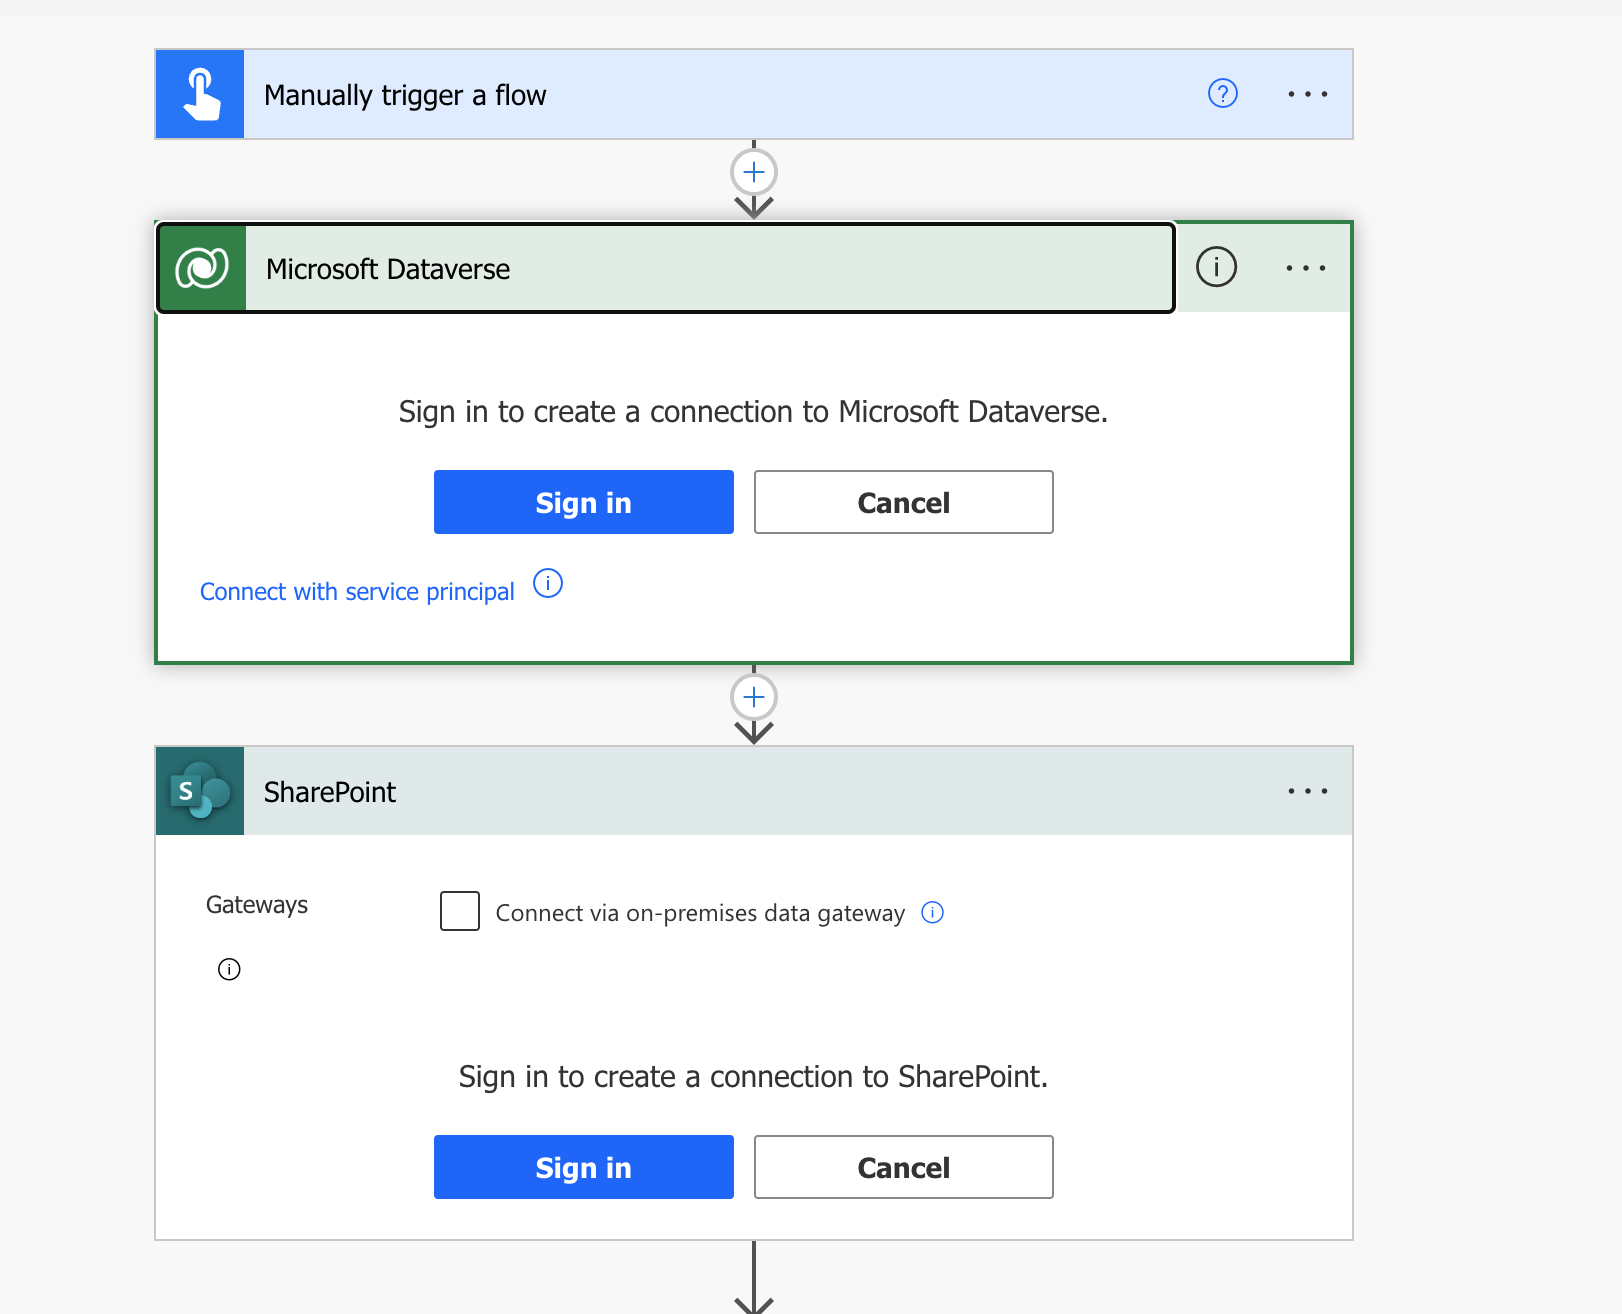Click the SharePoint connector logo icon
The height and width of the screenshot is (1314, 1622).
pyautogui.click(x=199, y=791)
